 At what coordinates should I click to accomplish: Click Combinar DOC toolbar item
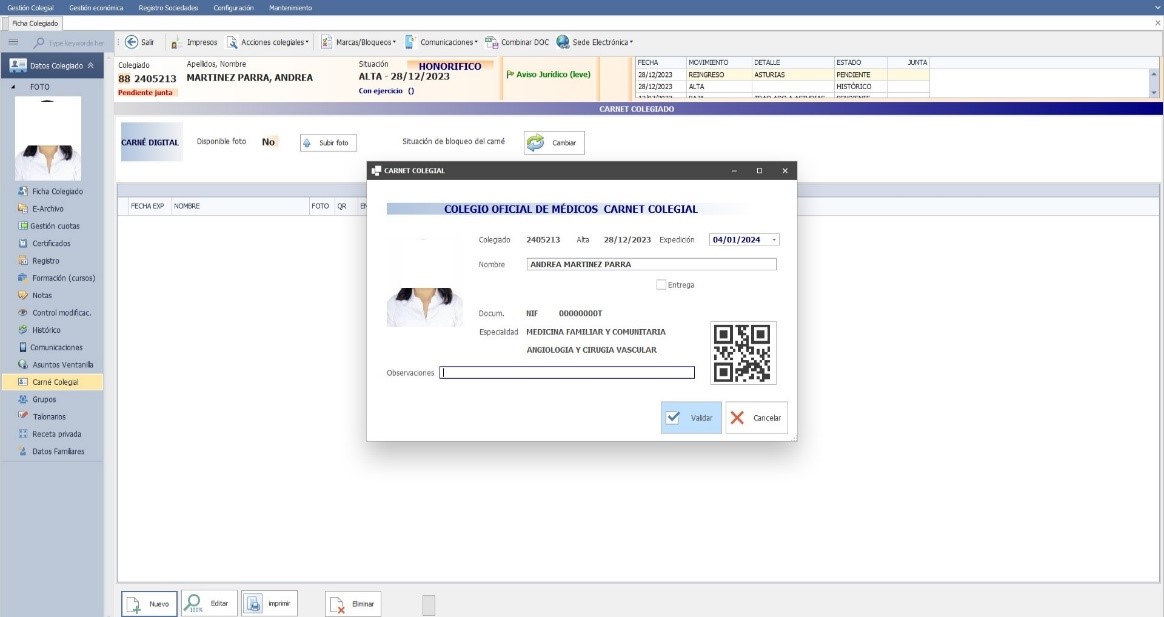(x=517, y=42)
